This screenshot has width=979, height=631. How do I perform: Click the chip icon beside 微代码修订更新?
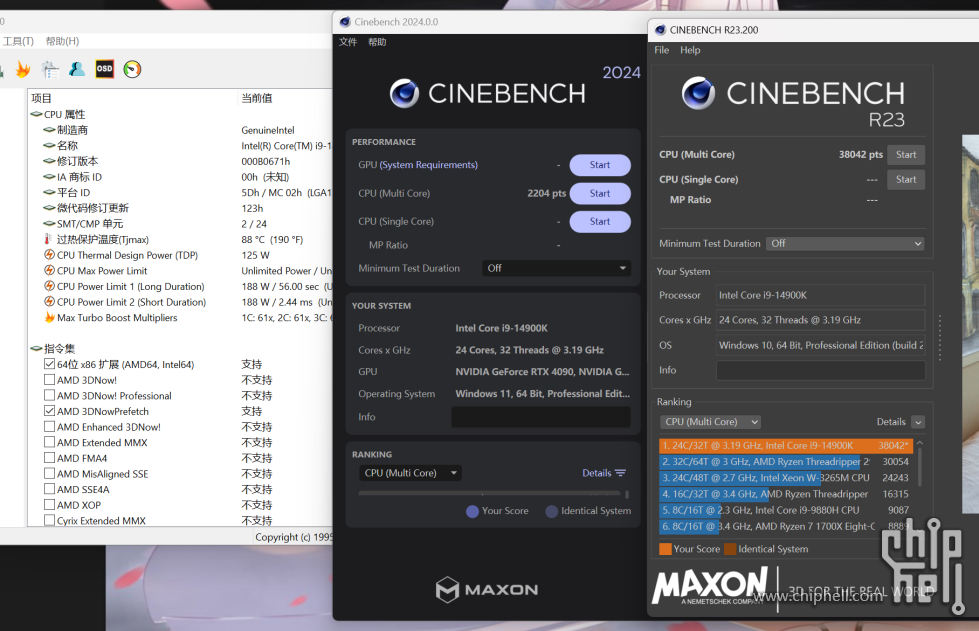click(49, 208)
